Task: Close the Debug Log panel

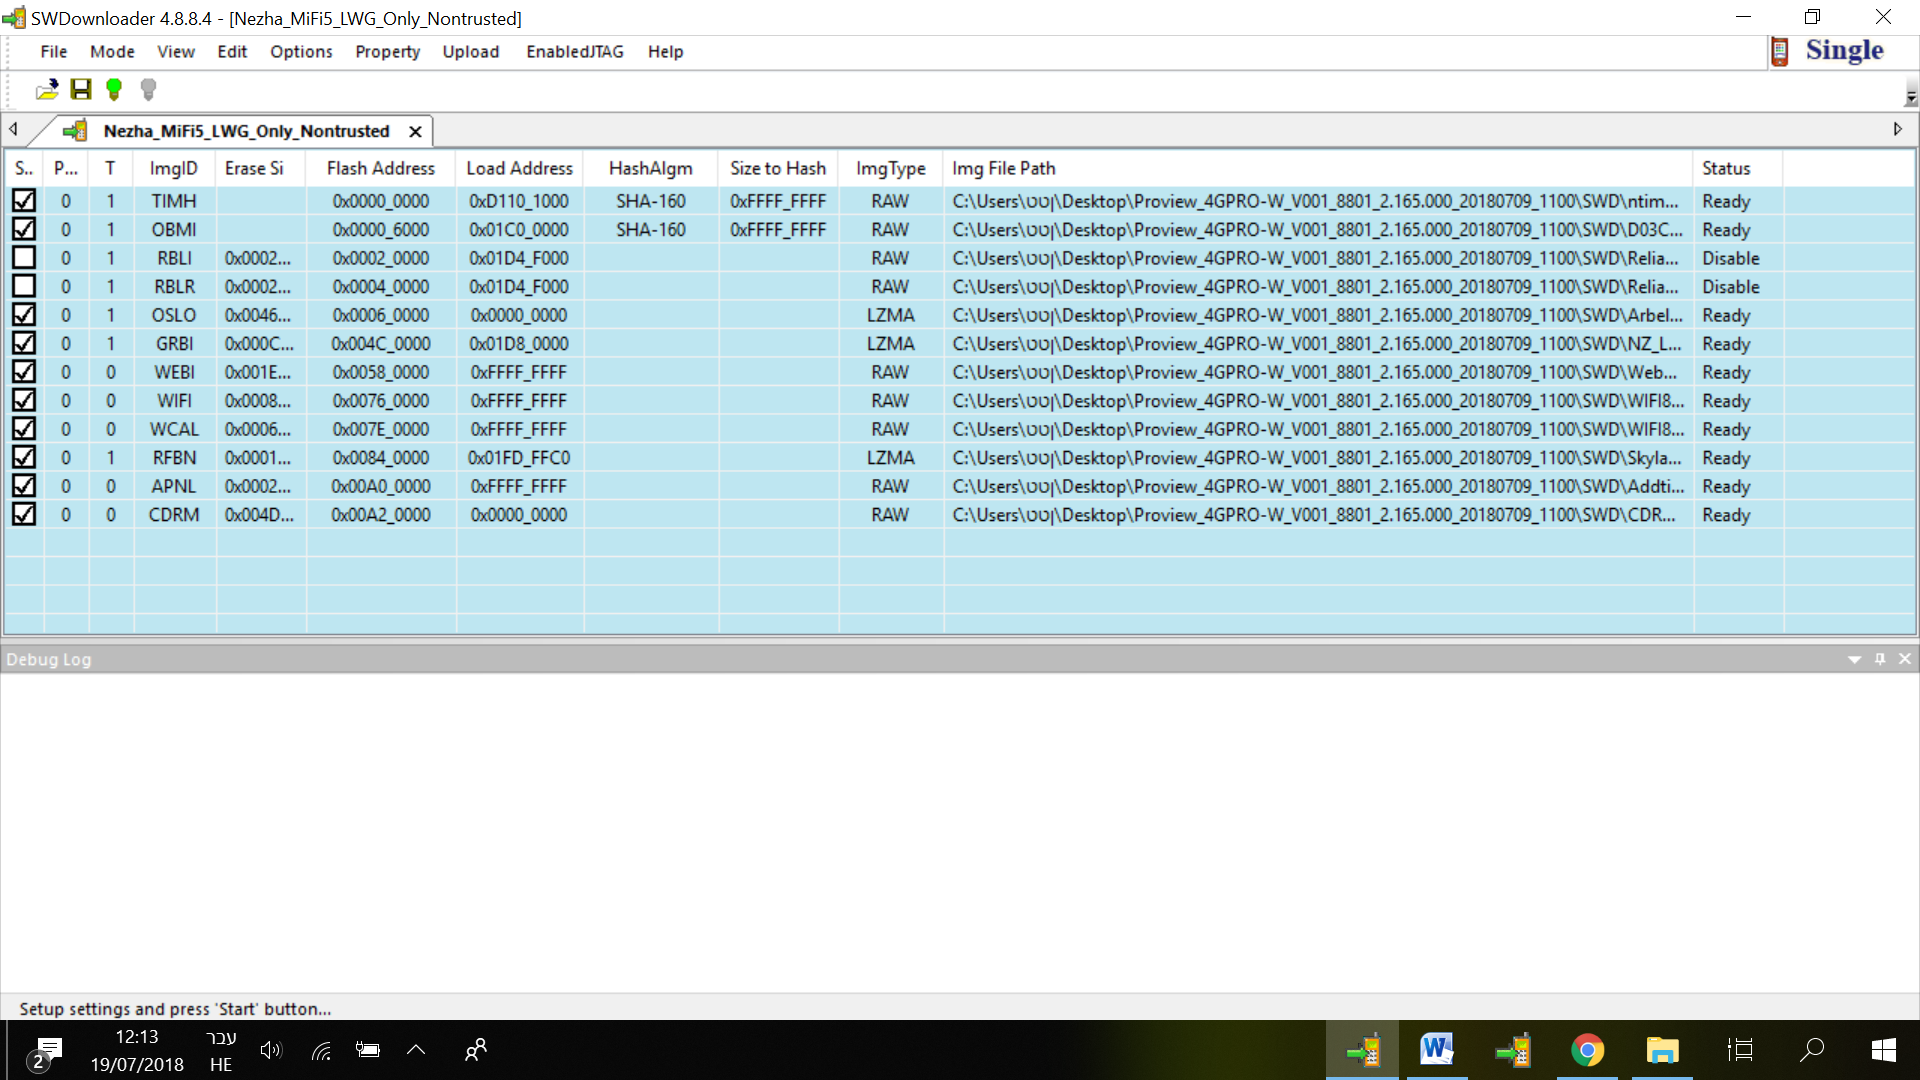Action: pos(1905,659)
